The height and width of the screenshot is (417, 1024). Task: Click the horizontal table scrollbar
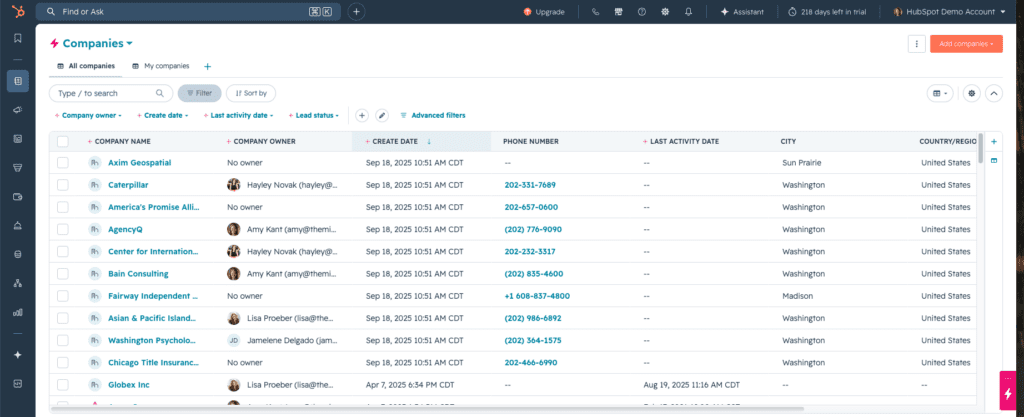pyautogui.click(x=428, y=409)
